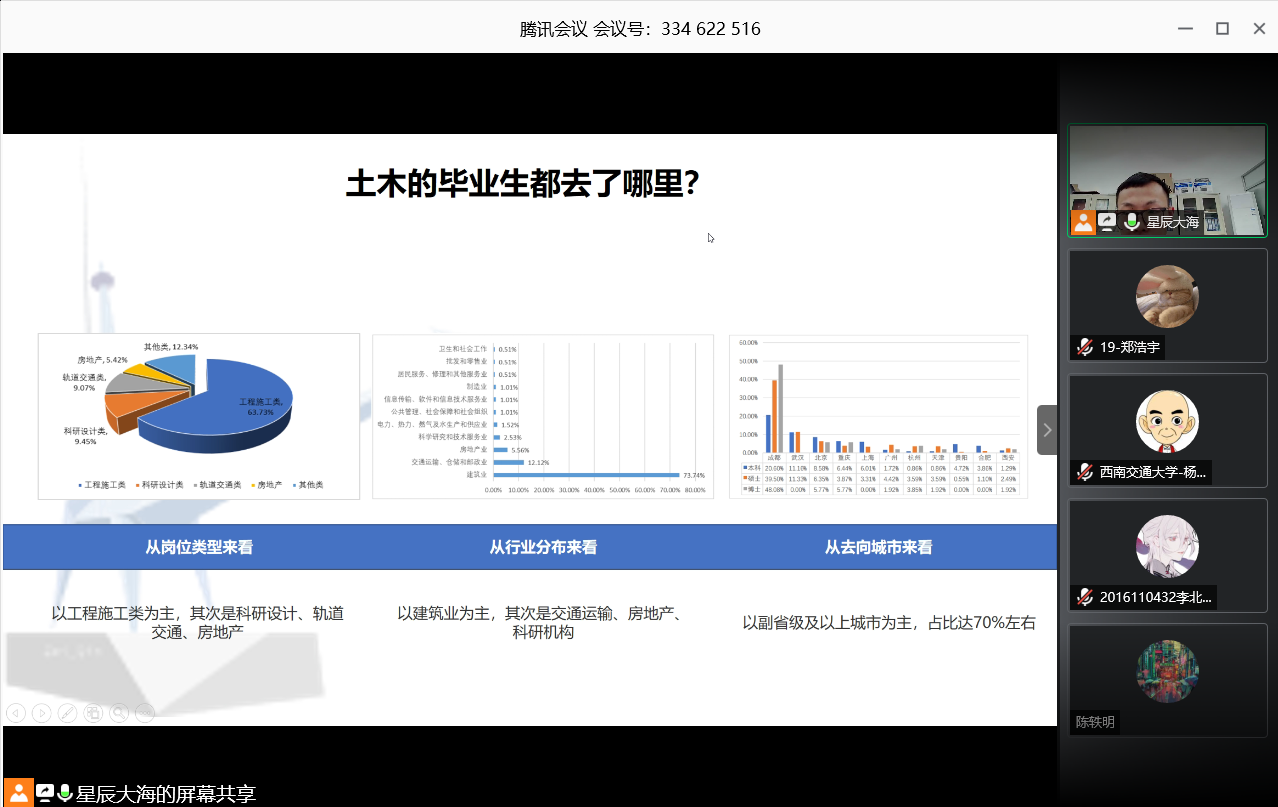This screenshot has height=807, width=1278.
Task: Click the 2016110432李北 participant avatar
Action: pos(1167,547)
